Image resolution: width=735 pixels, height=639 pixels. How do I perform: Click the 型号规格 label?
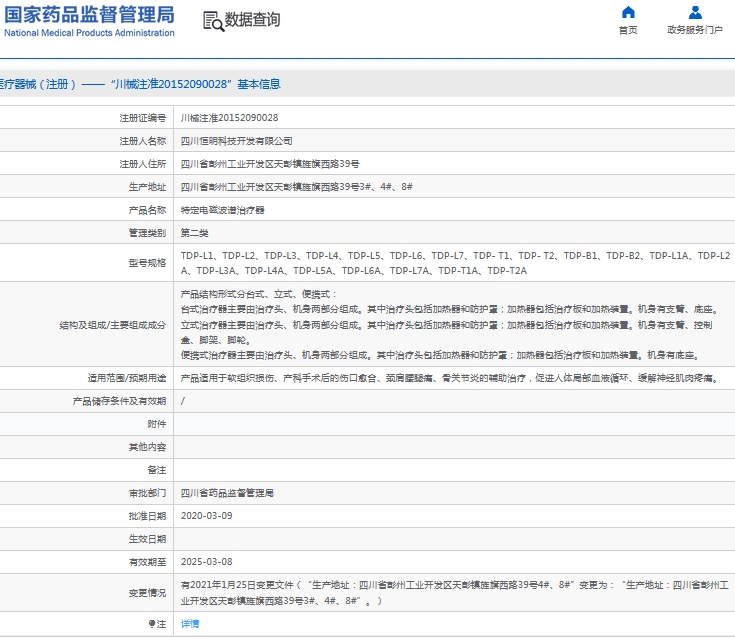click(x=147, y=263)
